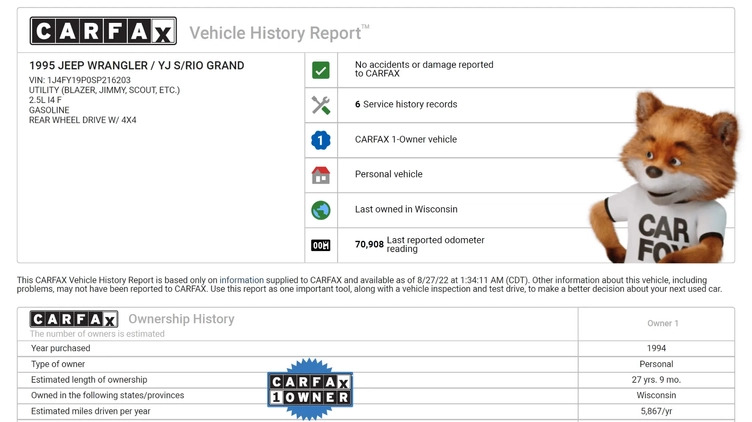Click the 'Year purchased' row label
This screenshot has height=422, width=752.
[x=60, y=349]
